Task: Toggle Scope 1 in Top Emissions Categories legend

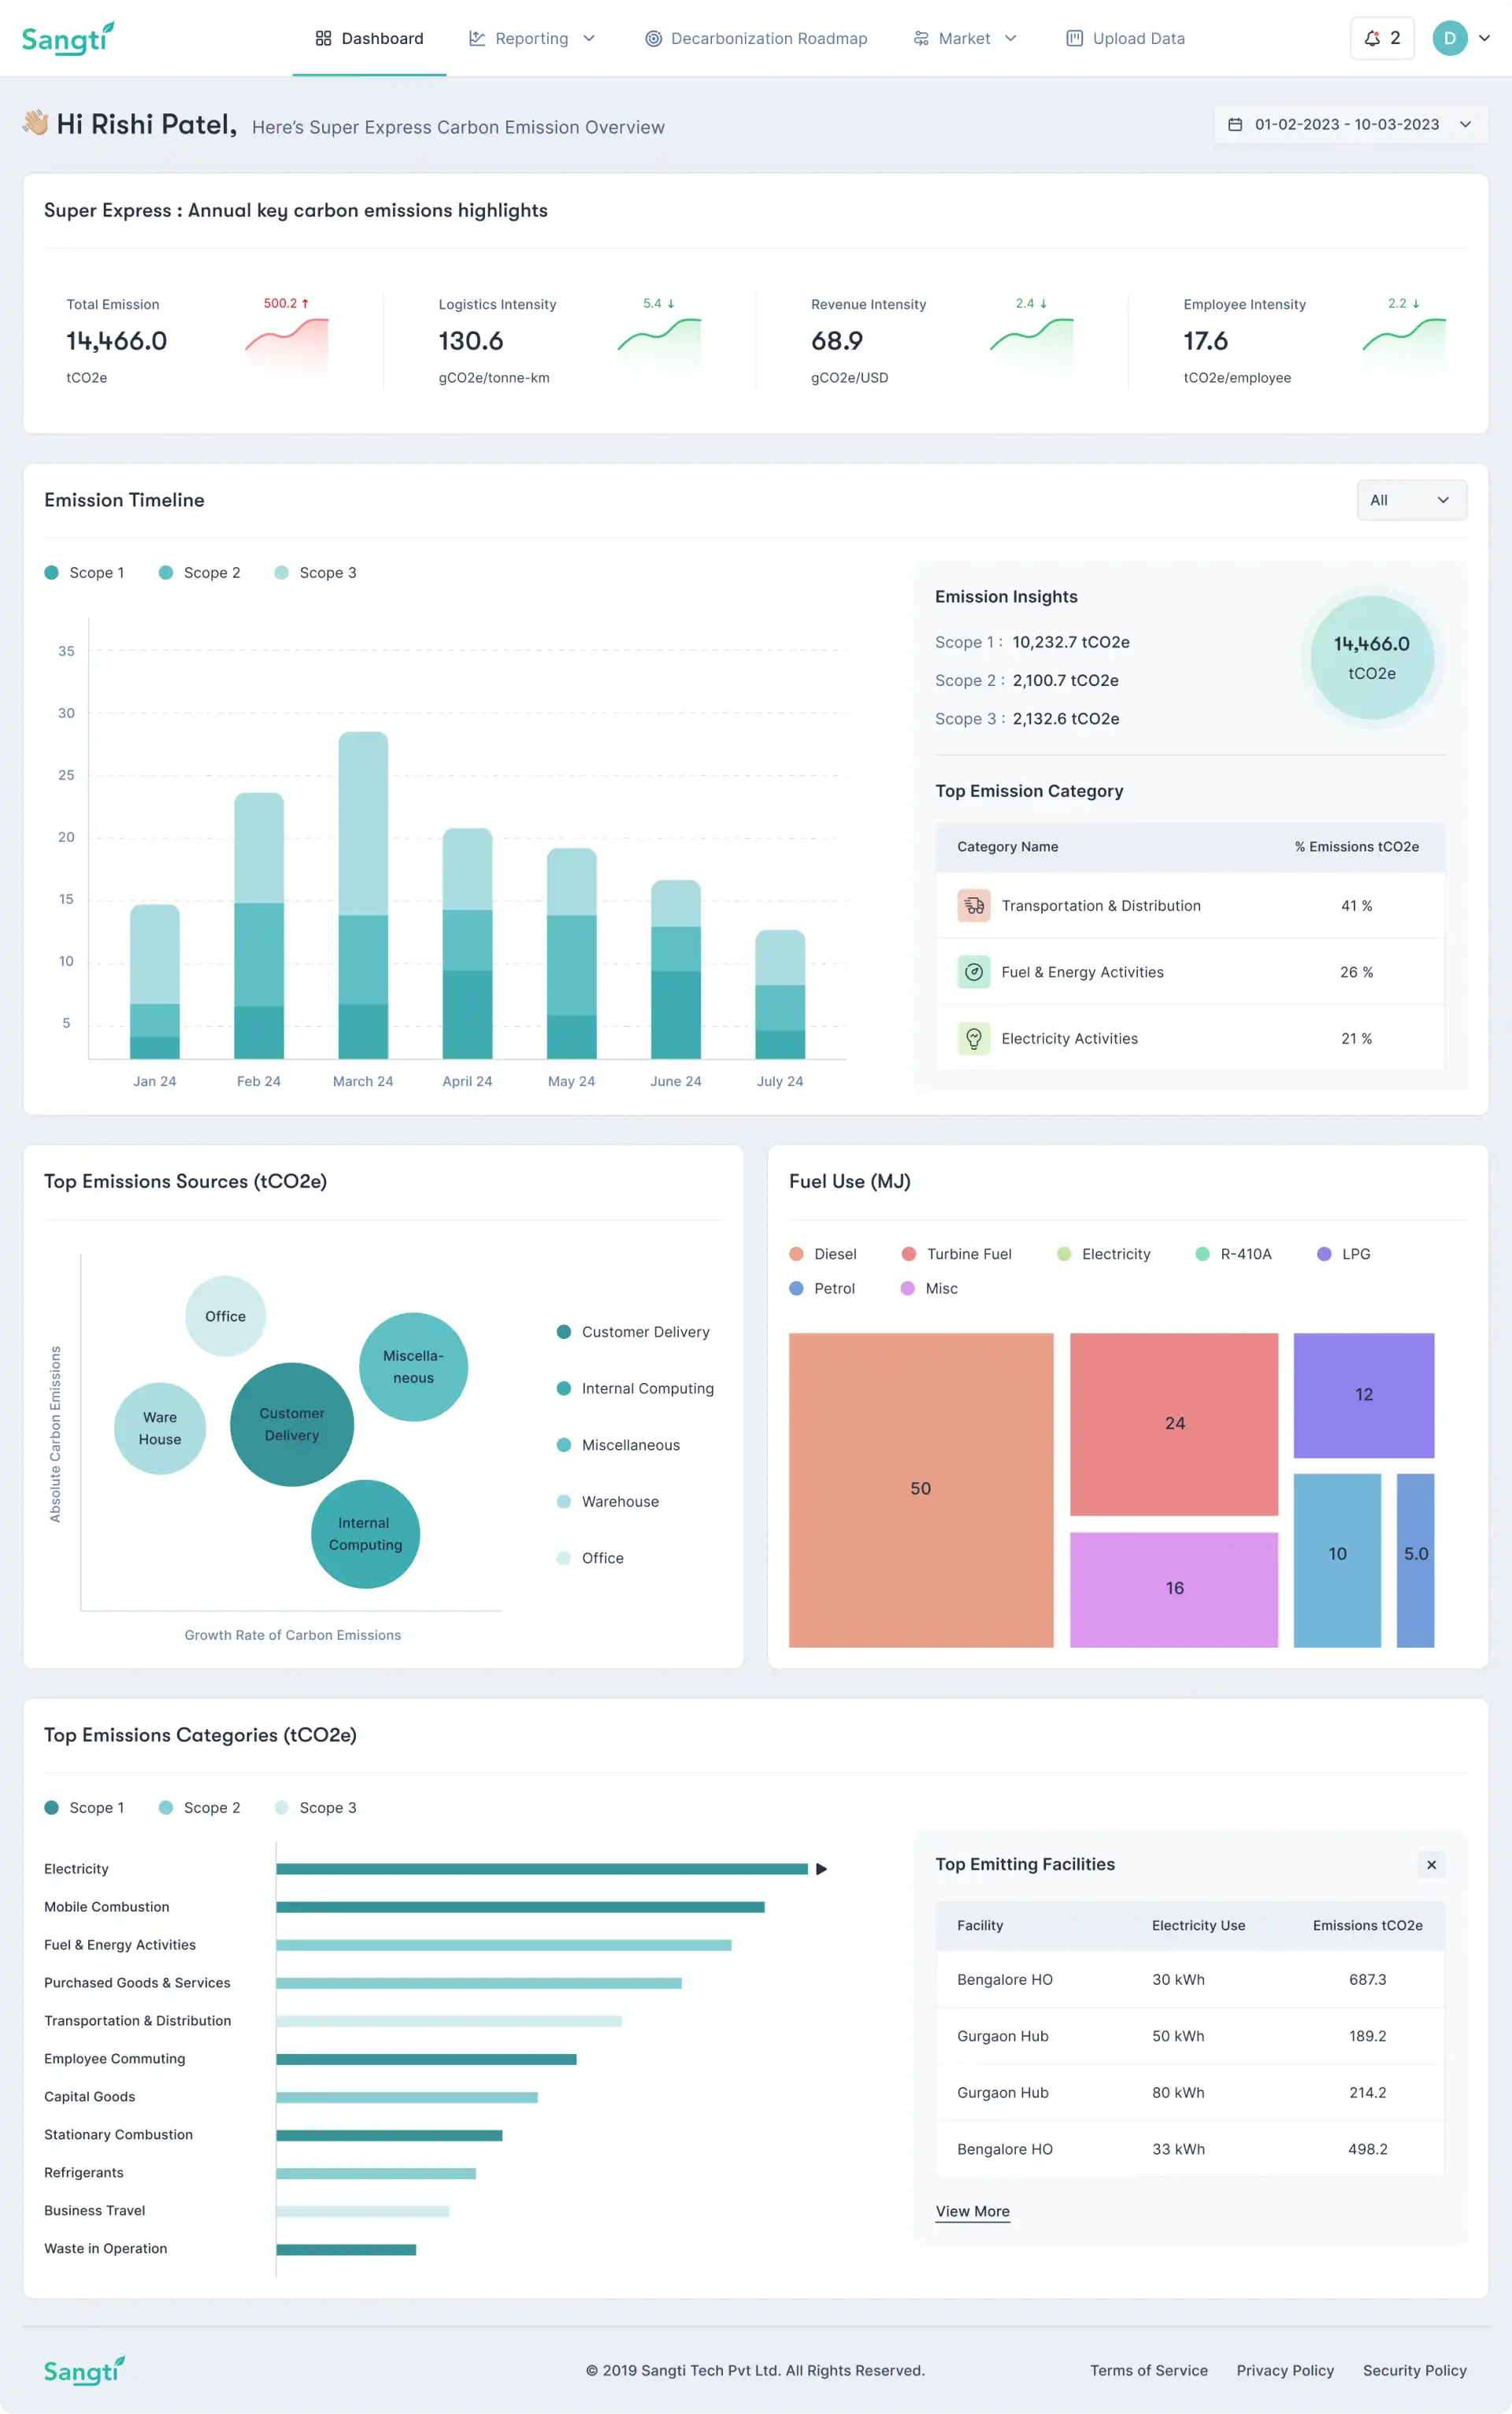Action: coord(84,1807)
